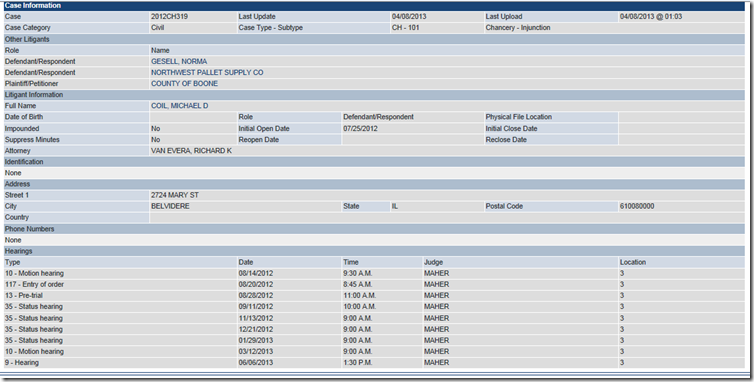Click the Initial Open Date 07/25/2012
Viewport: 754px width, 382px height.
(360, 129)
